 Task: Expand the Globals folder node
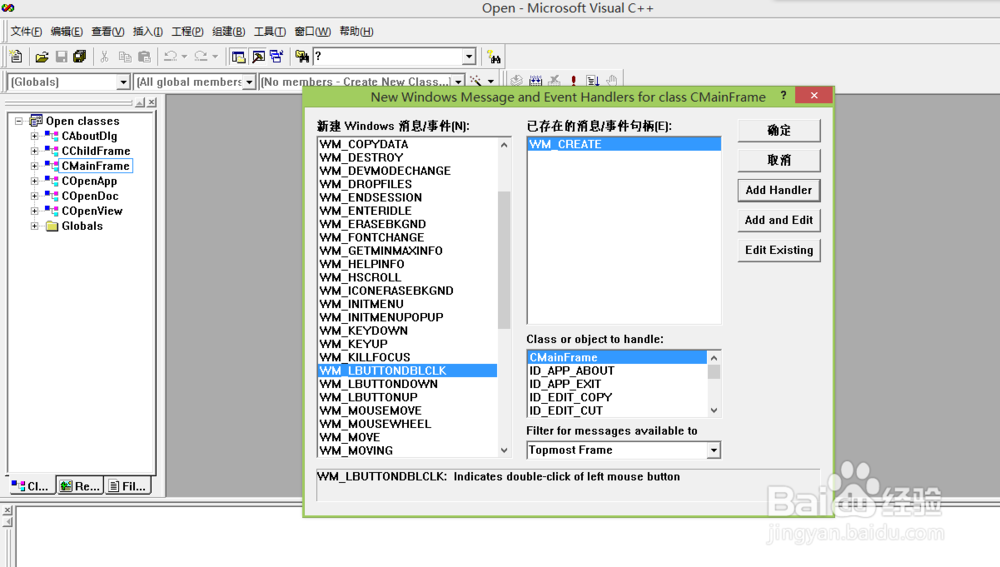click(x=34, y=226)
